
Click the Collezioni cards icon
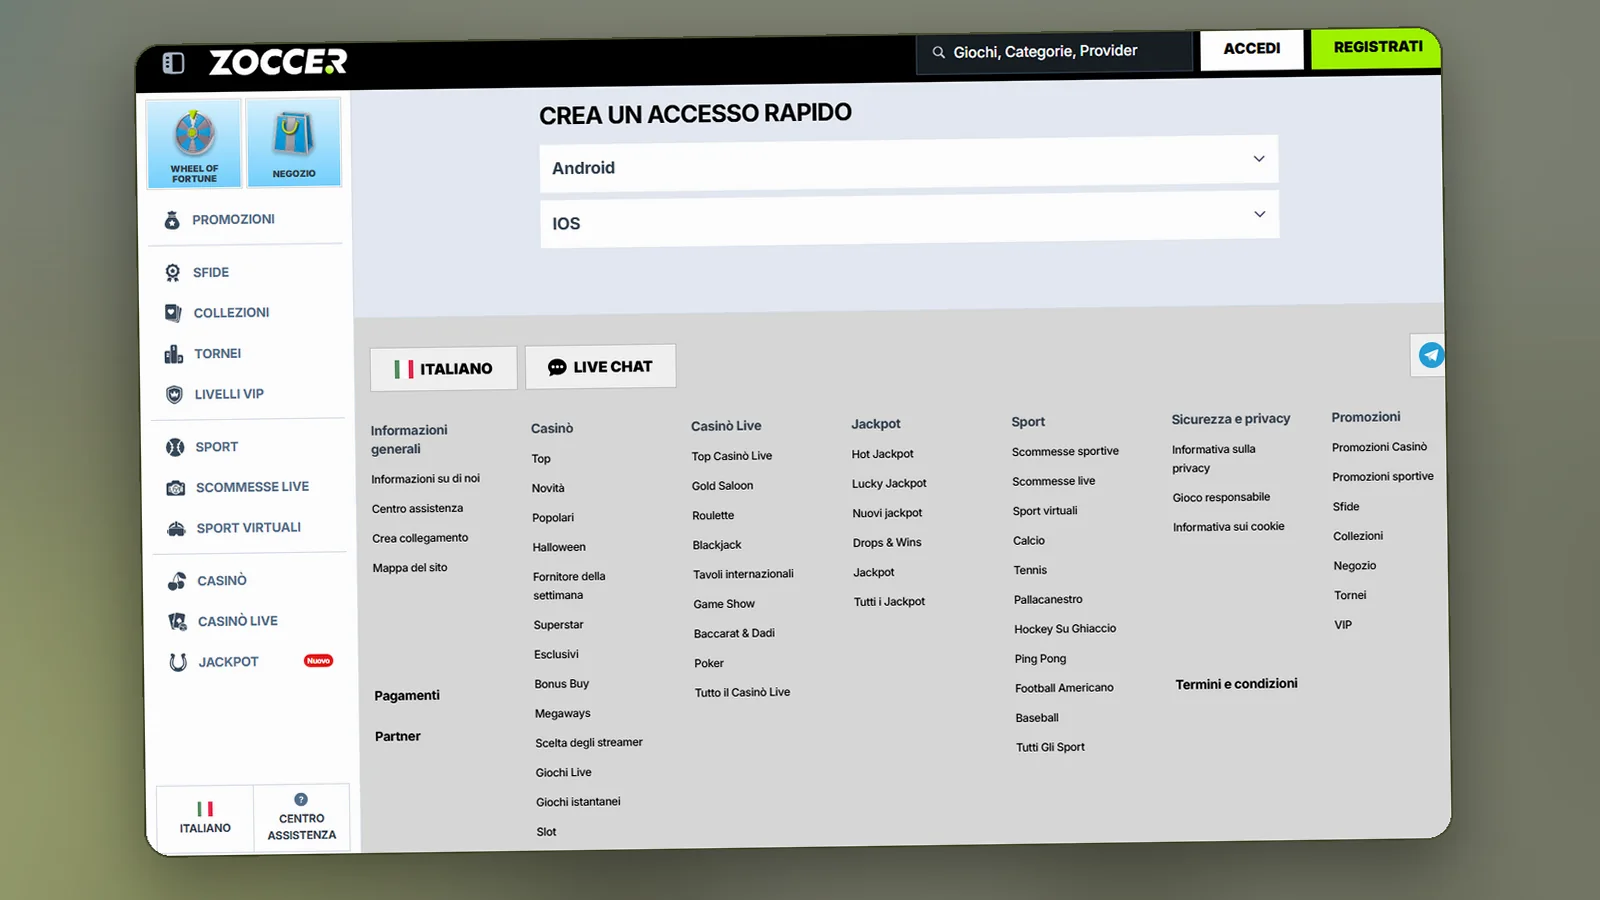(173, 313)
